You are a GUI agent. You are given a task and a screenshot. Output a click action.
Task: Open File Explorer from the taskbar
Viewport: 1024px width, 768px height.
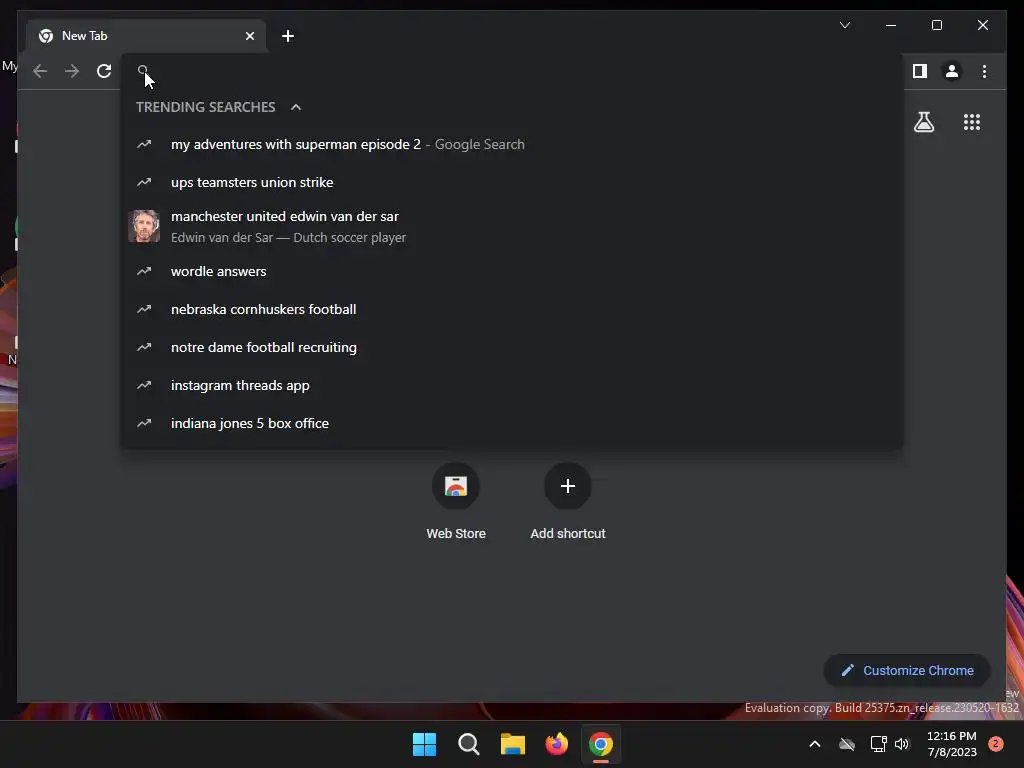point(513,744)
